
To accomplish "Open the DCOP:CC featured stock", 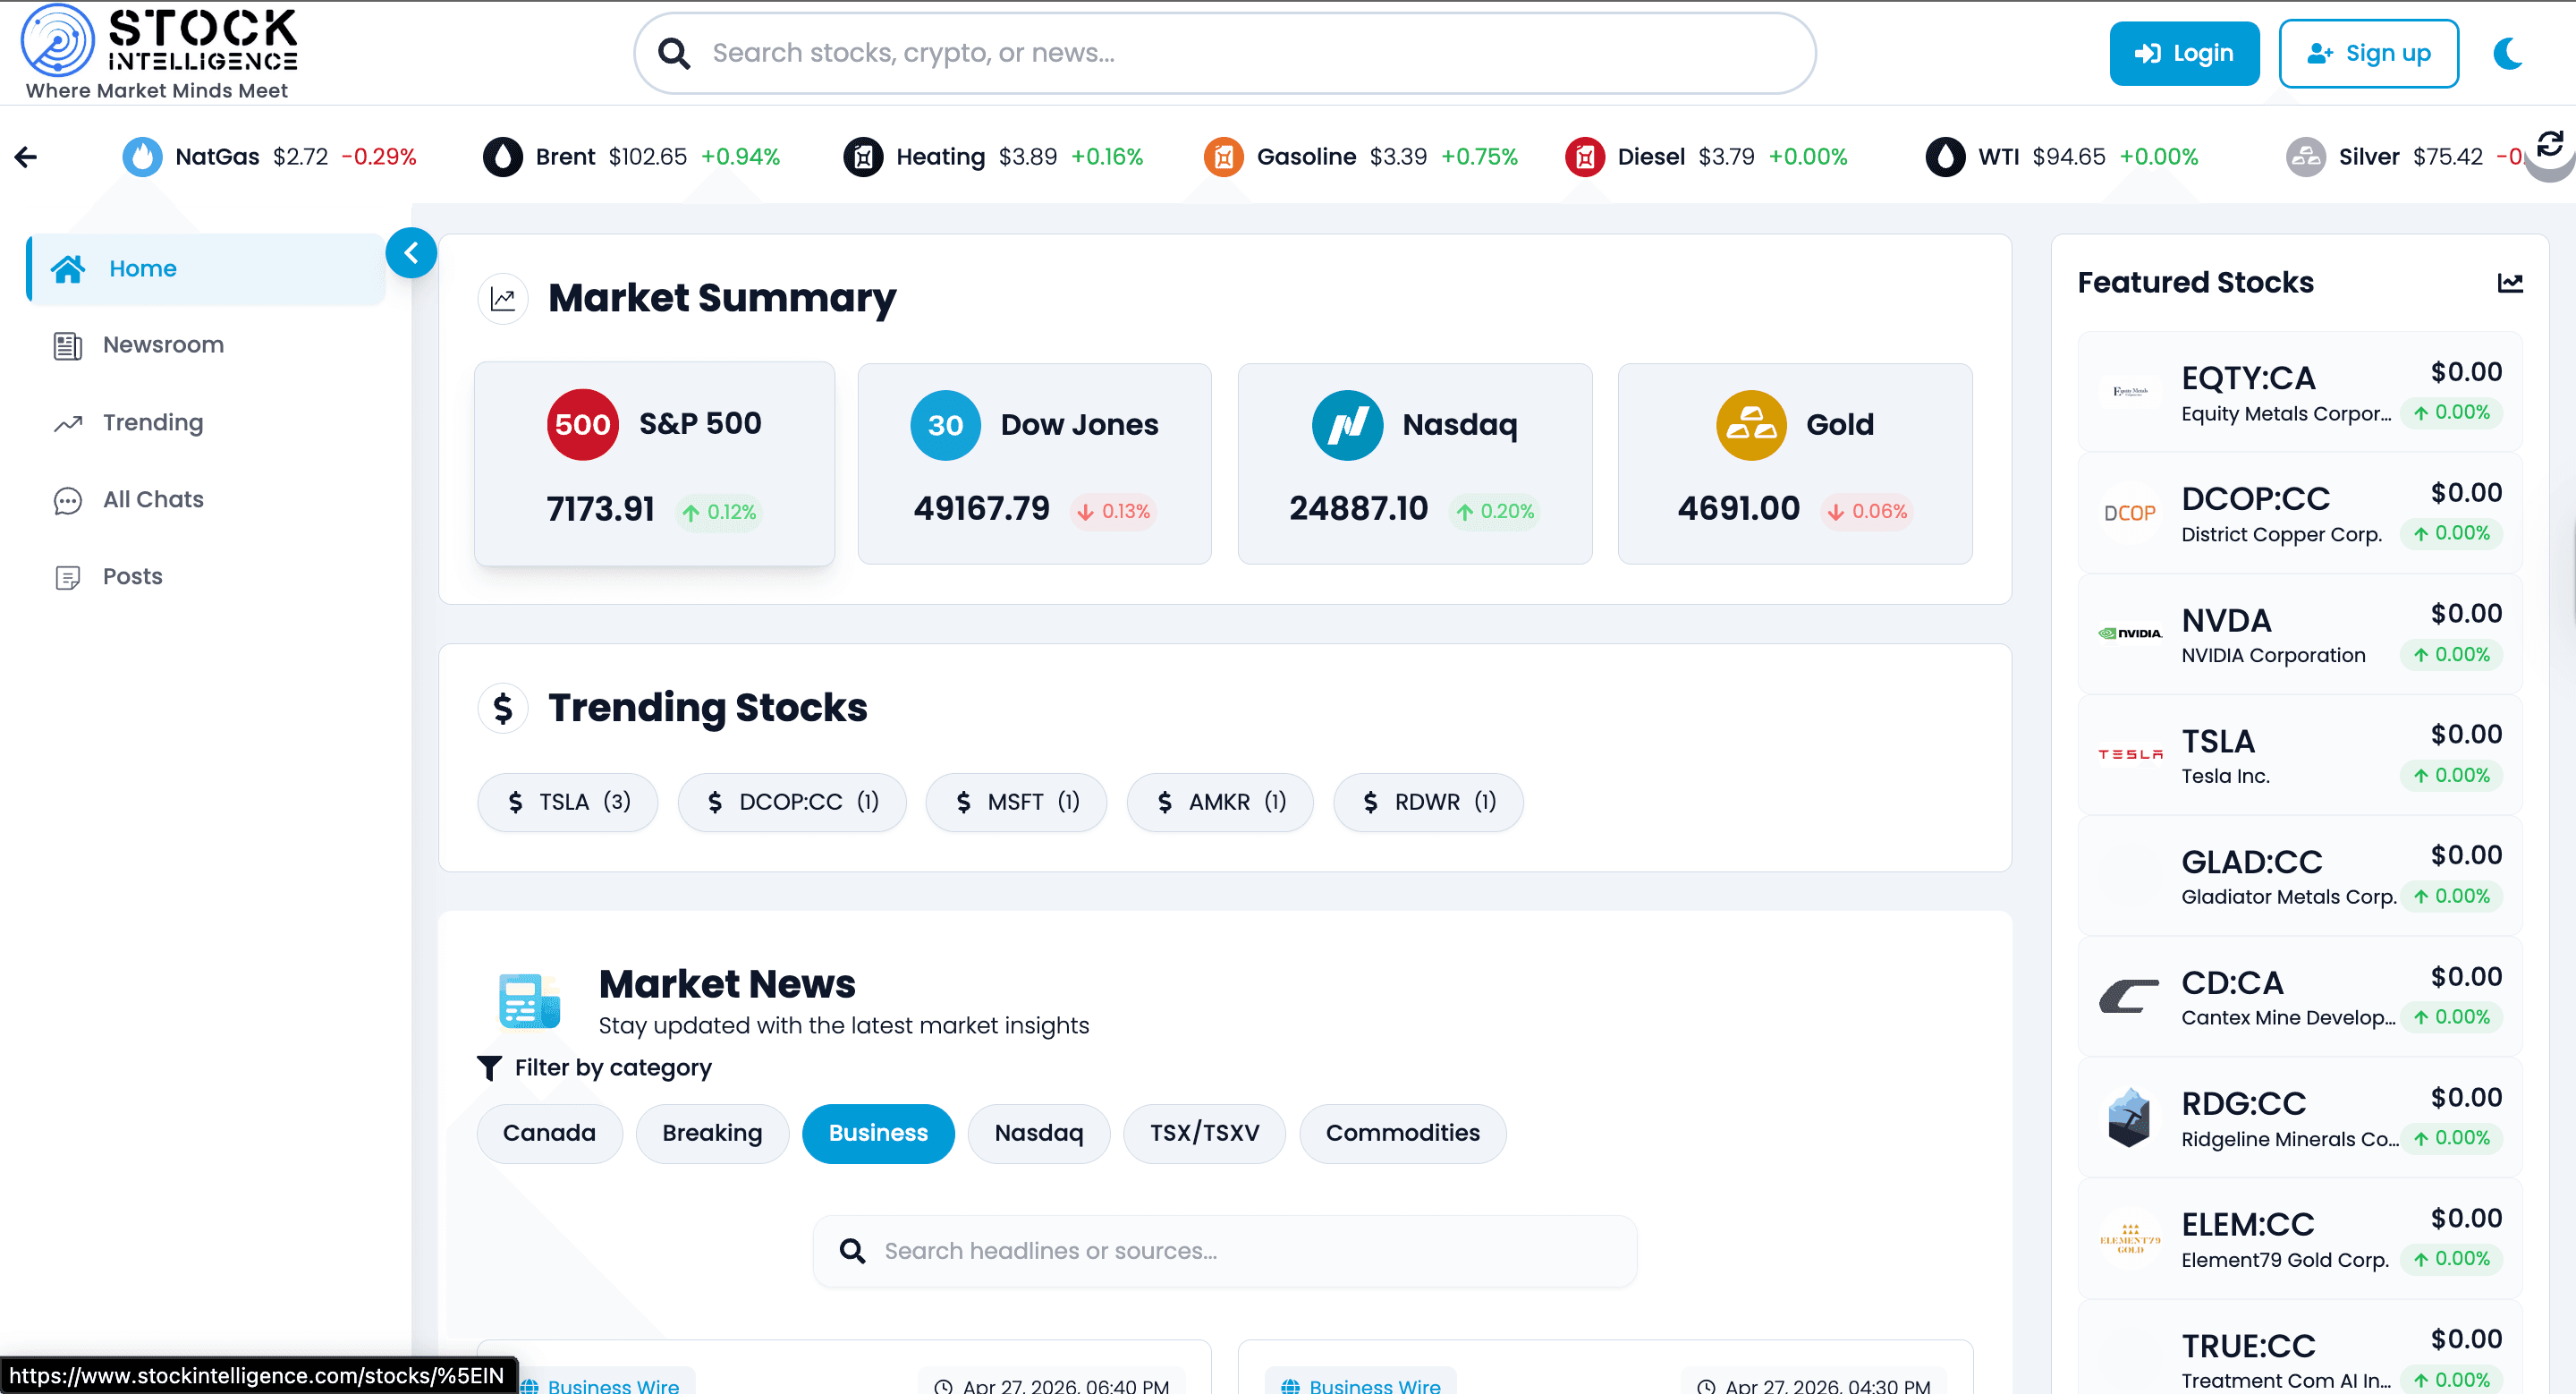I will [2299, 514].
